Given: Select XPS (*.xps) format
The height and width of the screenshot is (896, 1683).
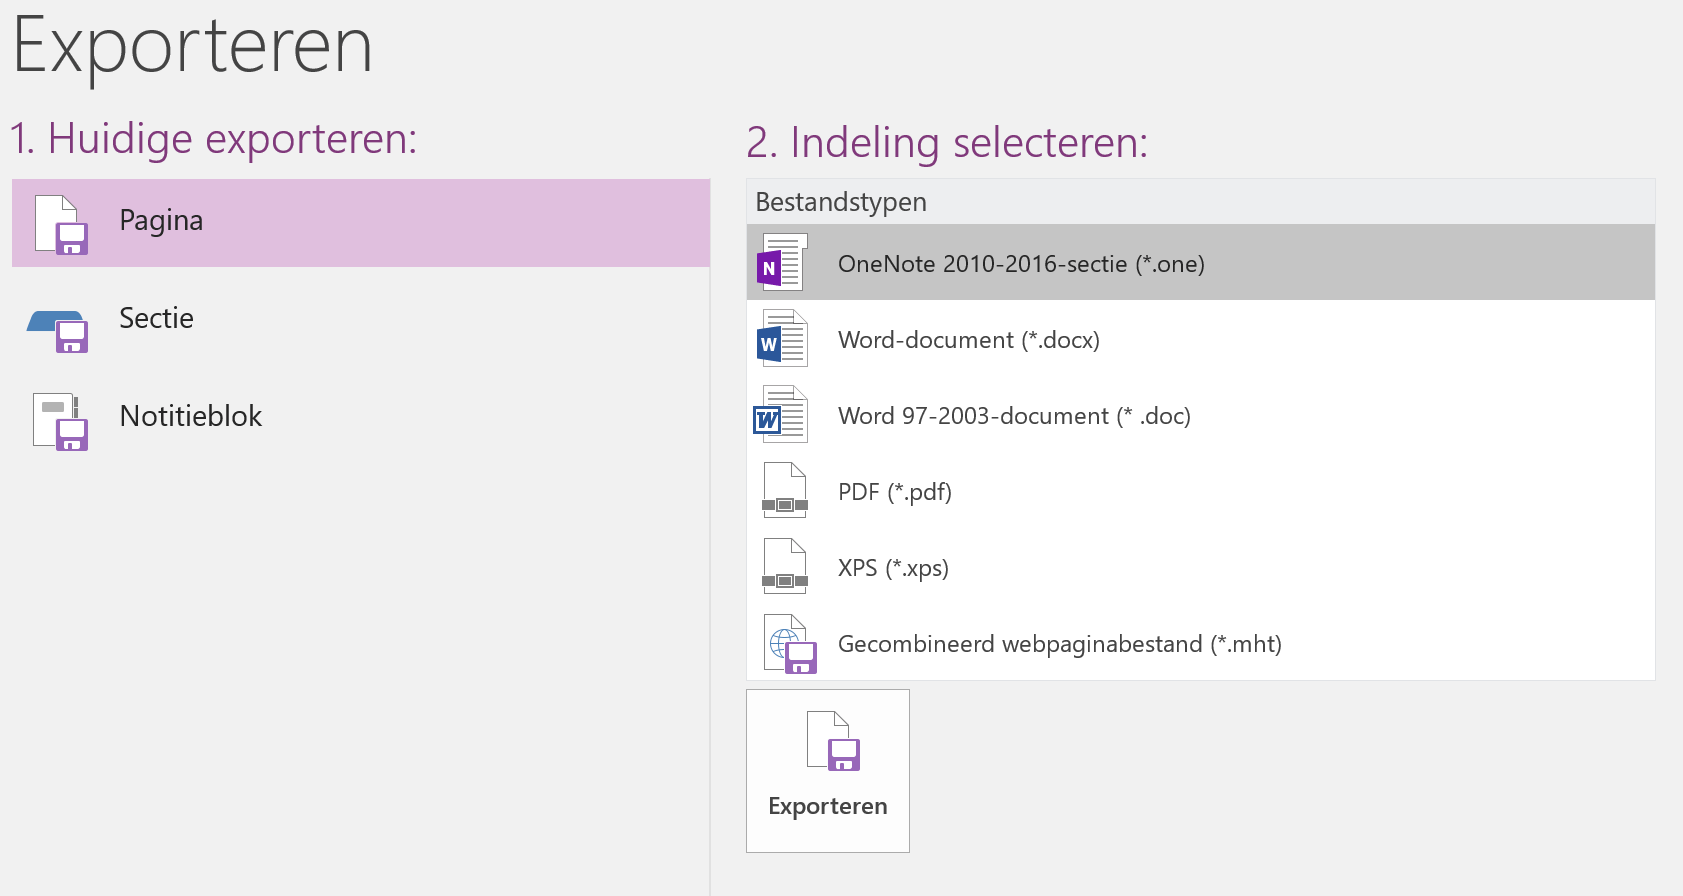Looking at the screenshot, I should [1200, 566].
